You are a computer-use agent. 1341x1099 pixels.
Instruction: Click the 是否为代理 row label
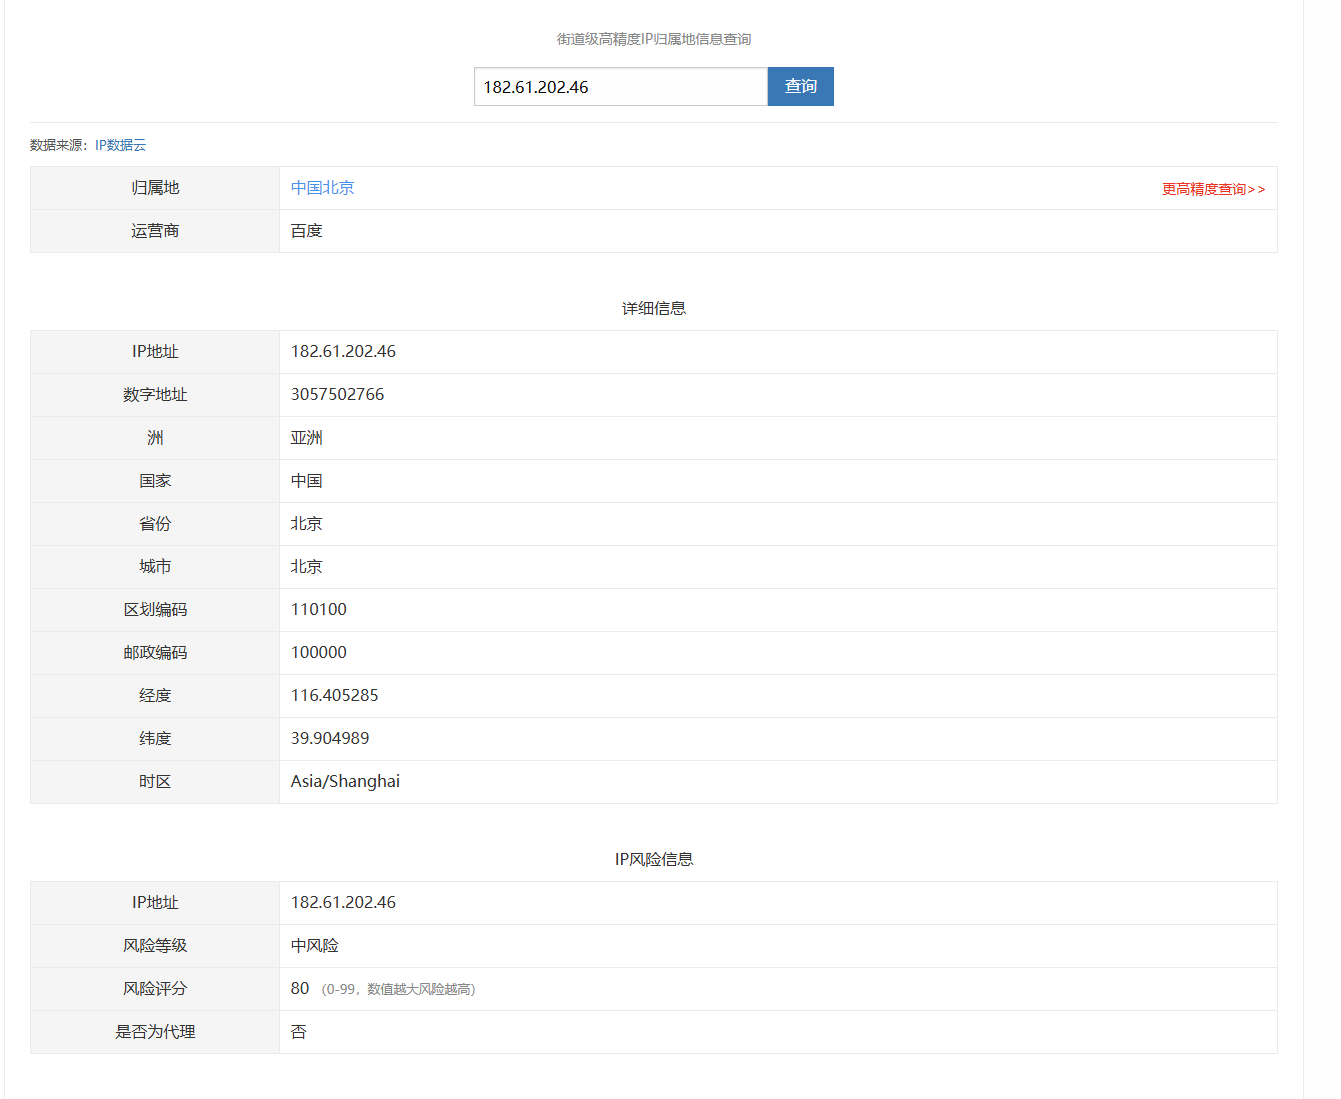click(x=155, y=1032)
